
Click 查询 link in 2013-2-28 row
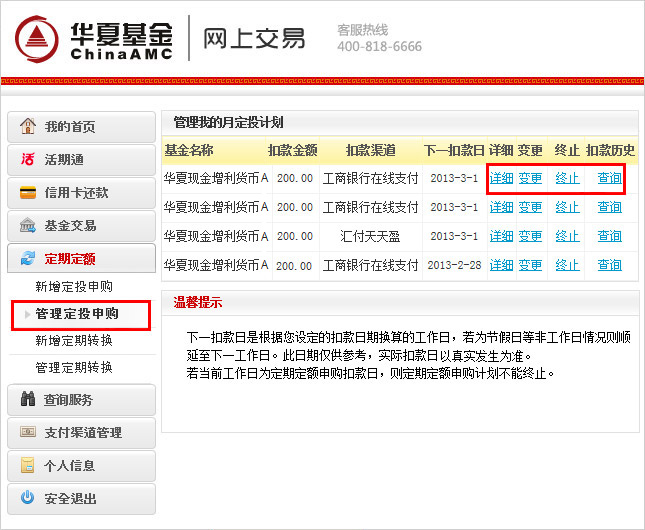click(610, 265)
